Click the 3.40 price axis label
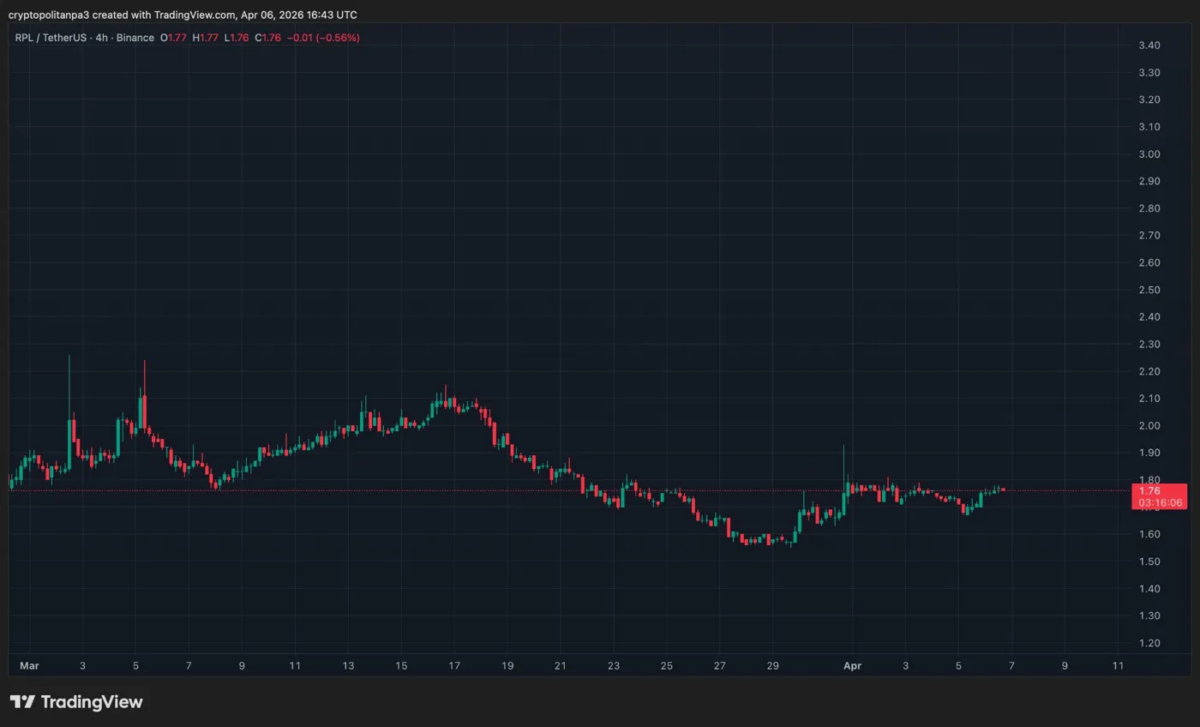The width and height of the screenshot is (1200, 727). tap(1149, 46)
